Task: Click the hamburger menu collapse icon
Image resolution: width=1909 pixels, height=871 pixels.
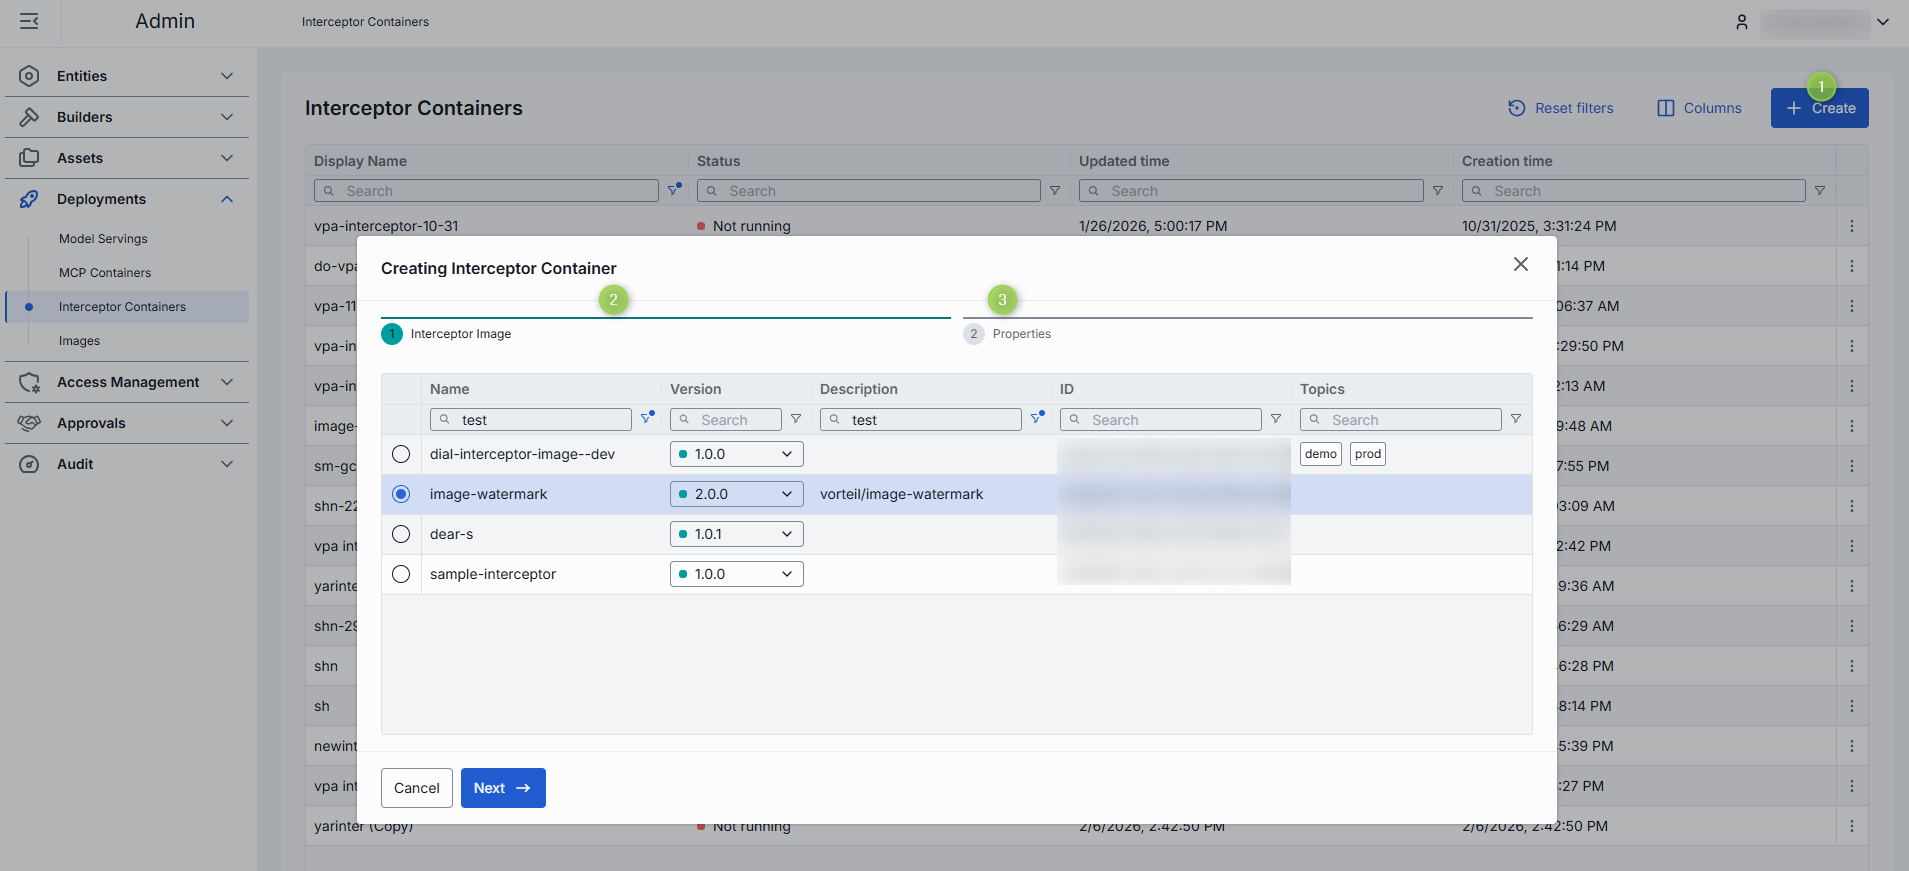Action: pos(29,21)
